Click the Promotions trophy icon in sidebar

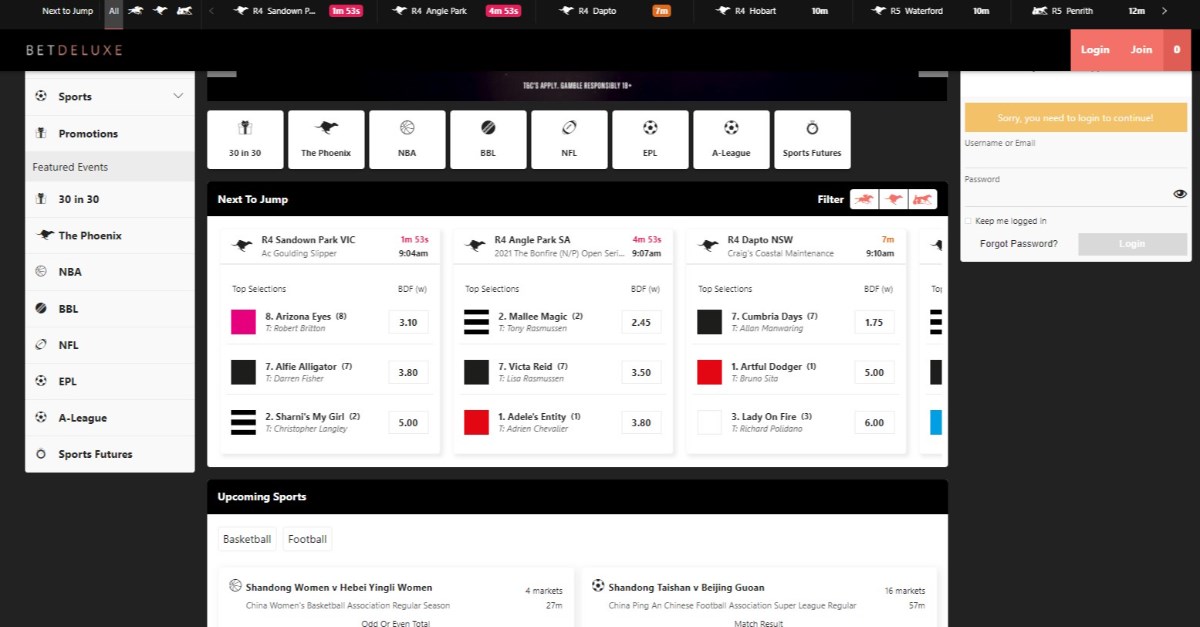click(x=41, y=133)
